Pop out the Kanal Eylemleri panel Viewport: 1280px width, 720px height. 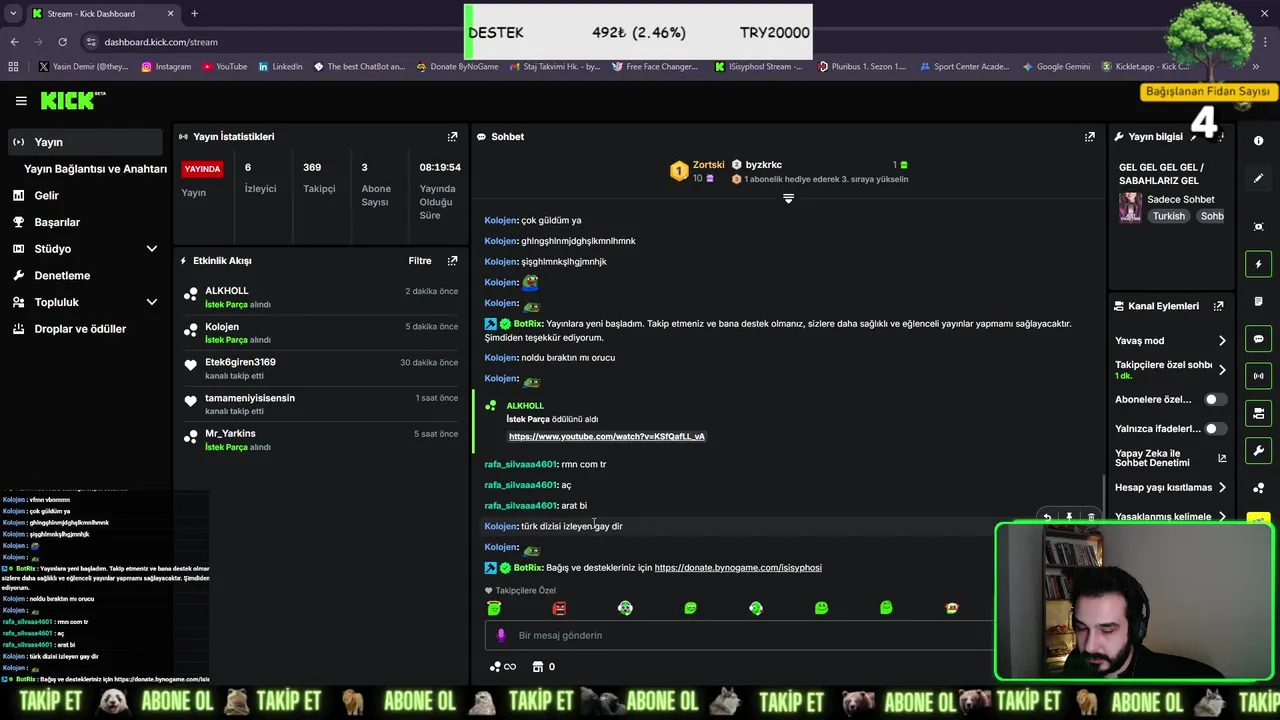1218,306
